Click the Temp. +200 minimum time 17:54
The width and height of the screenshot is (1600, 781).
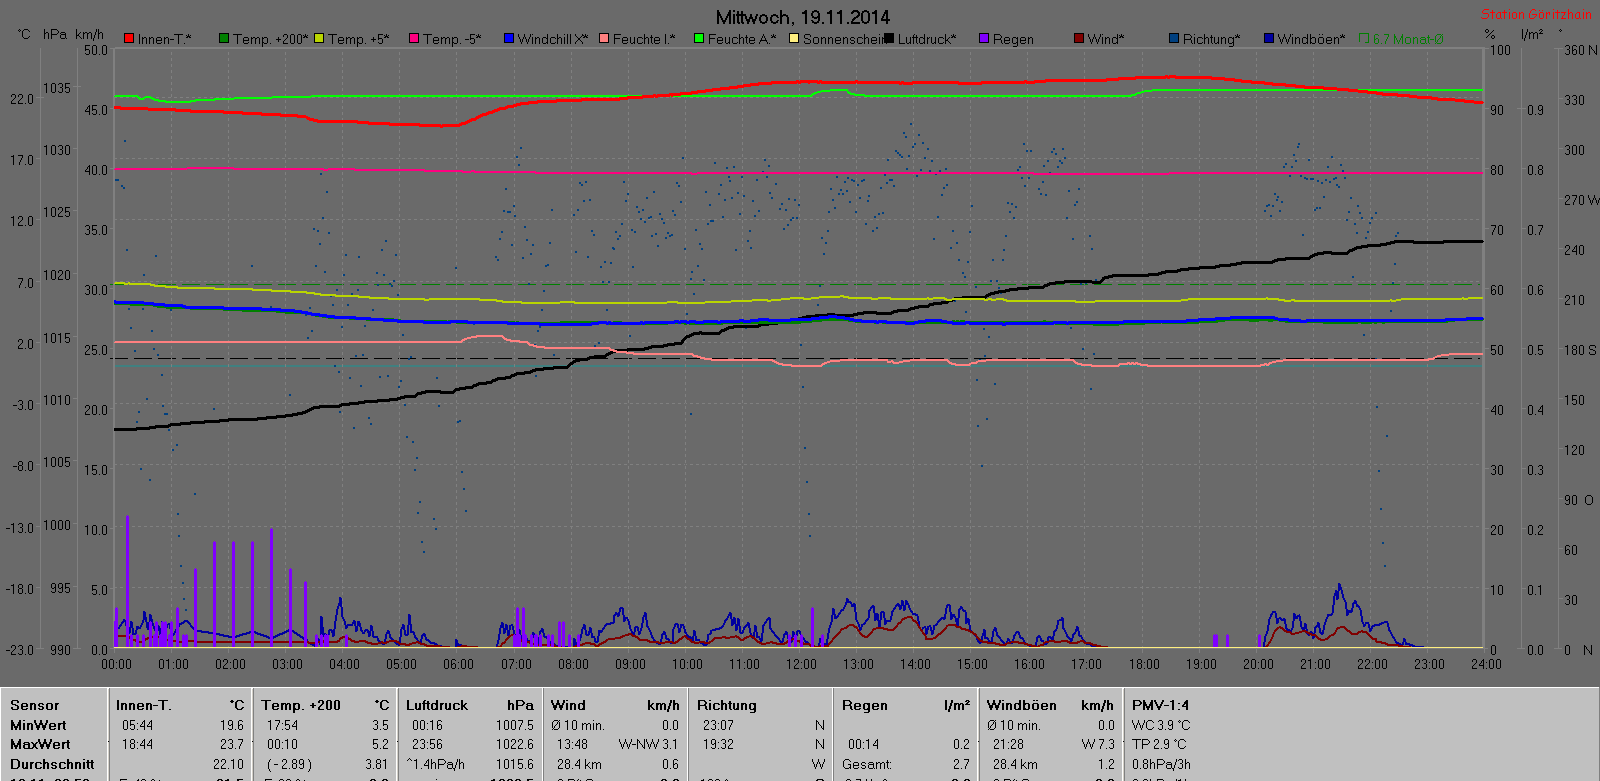[x=282, y=725]
